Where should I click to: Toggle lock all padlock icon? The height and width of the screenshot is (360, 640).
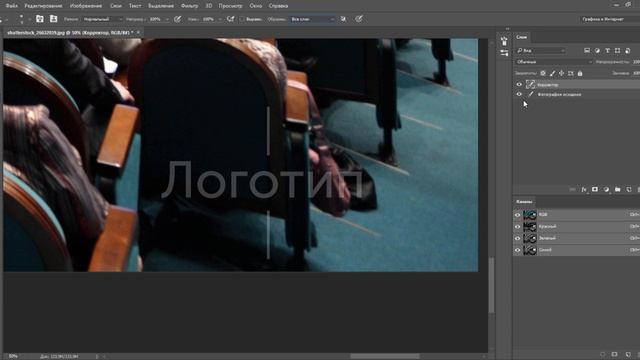click(x=580, y=73)
